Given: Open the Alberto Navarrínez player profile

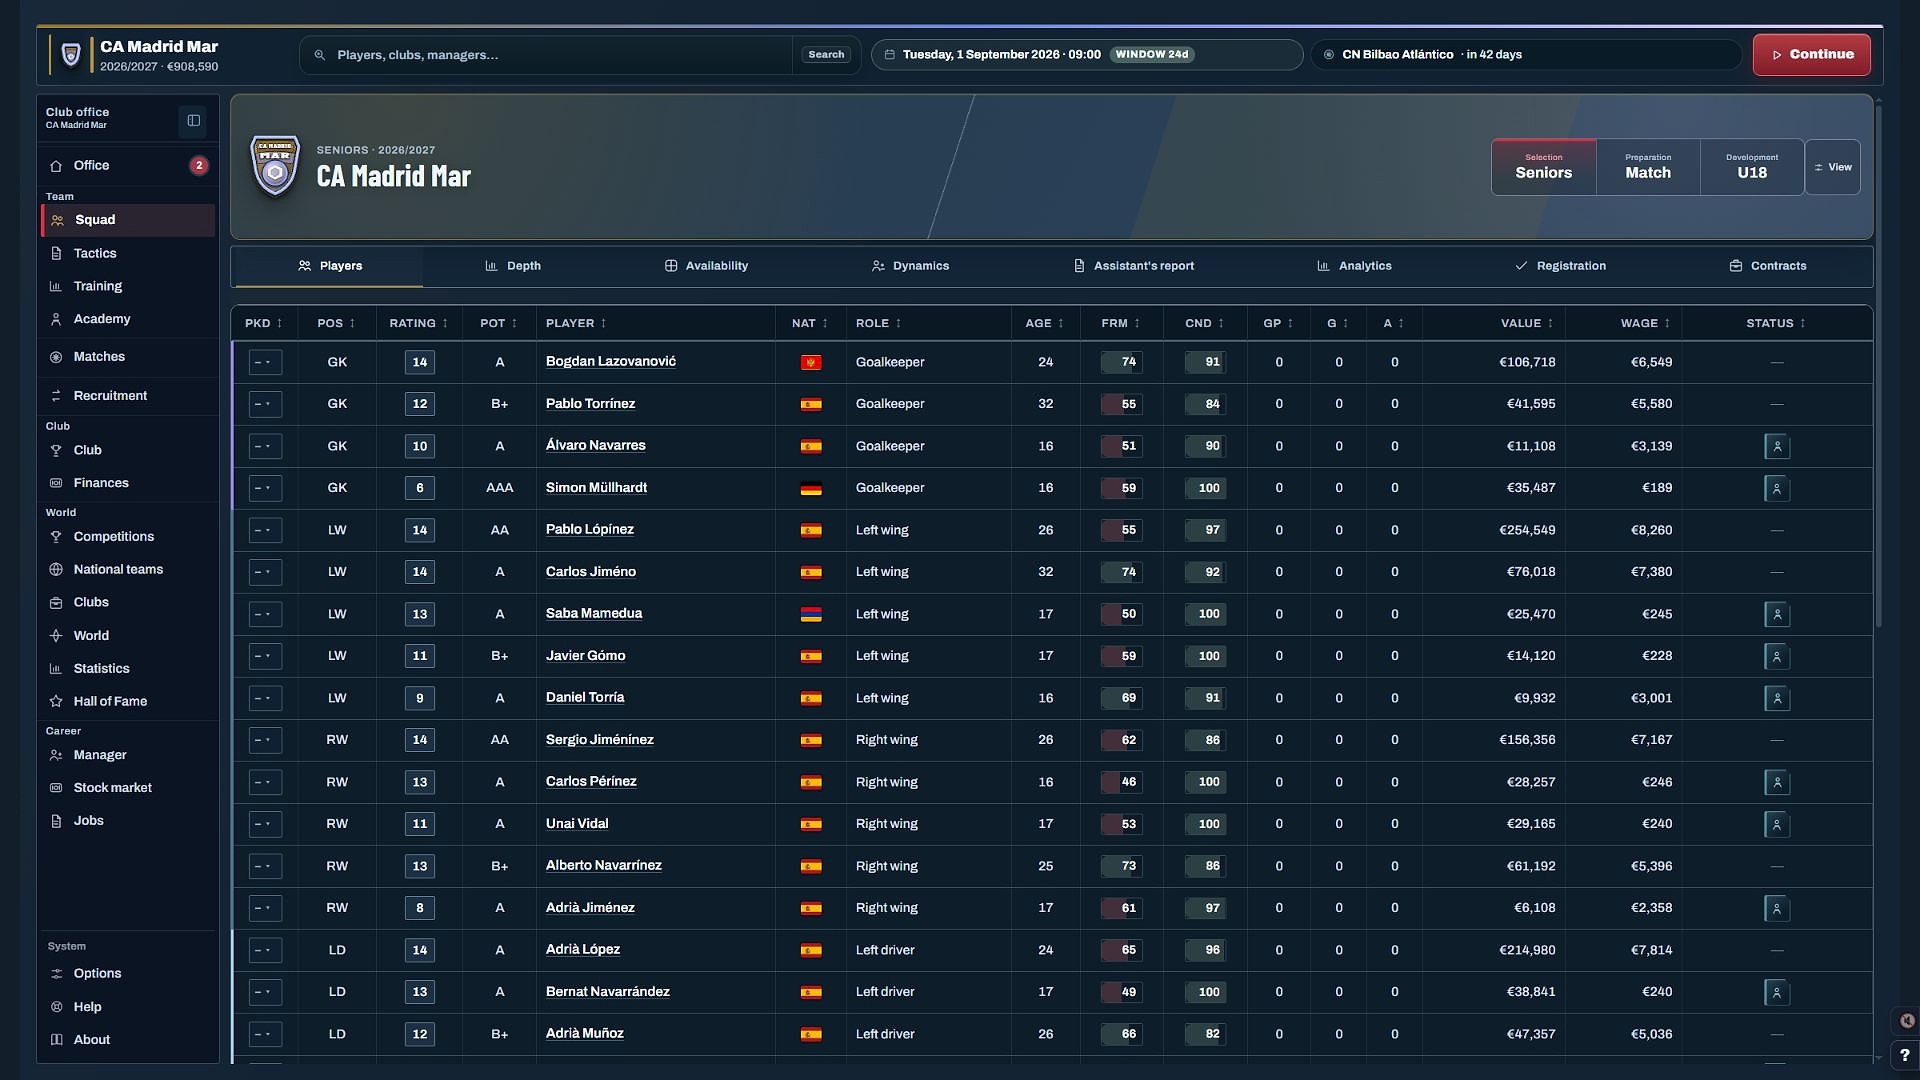Looking at the screenshot, I should click(603, 866).
